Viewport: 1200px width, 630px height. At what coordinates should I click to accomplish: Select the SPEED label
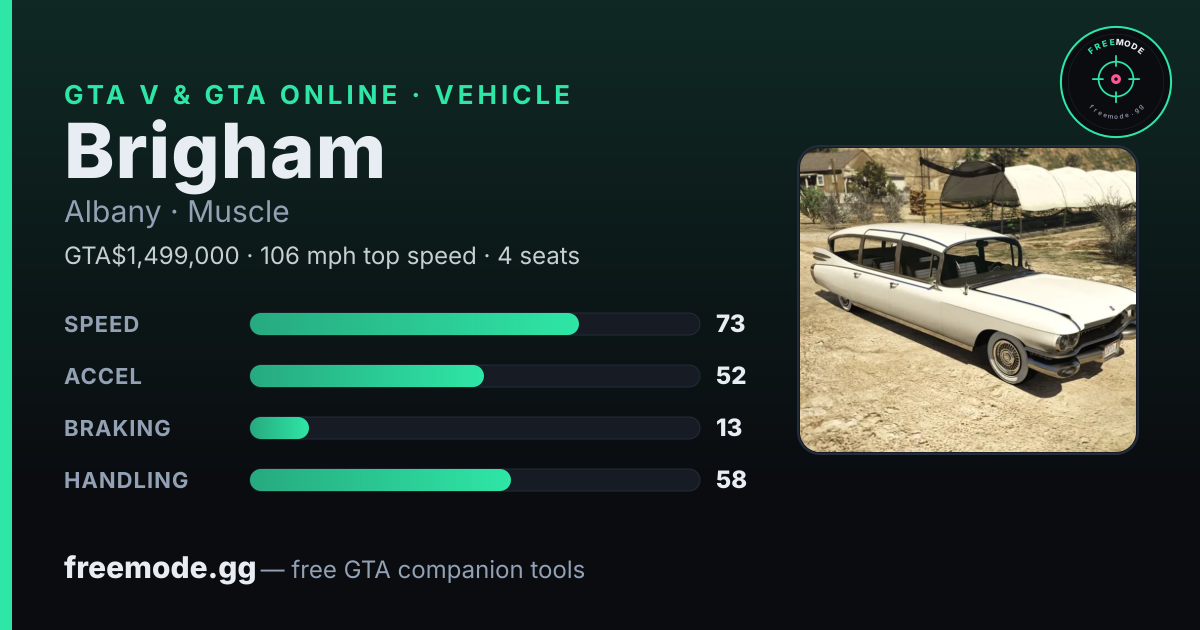coord(102,324)
